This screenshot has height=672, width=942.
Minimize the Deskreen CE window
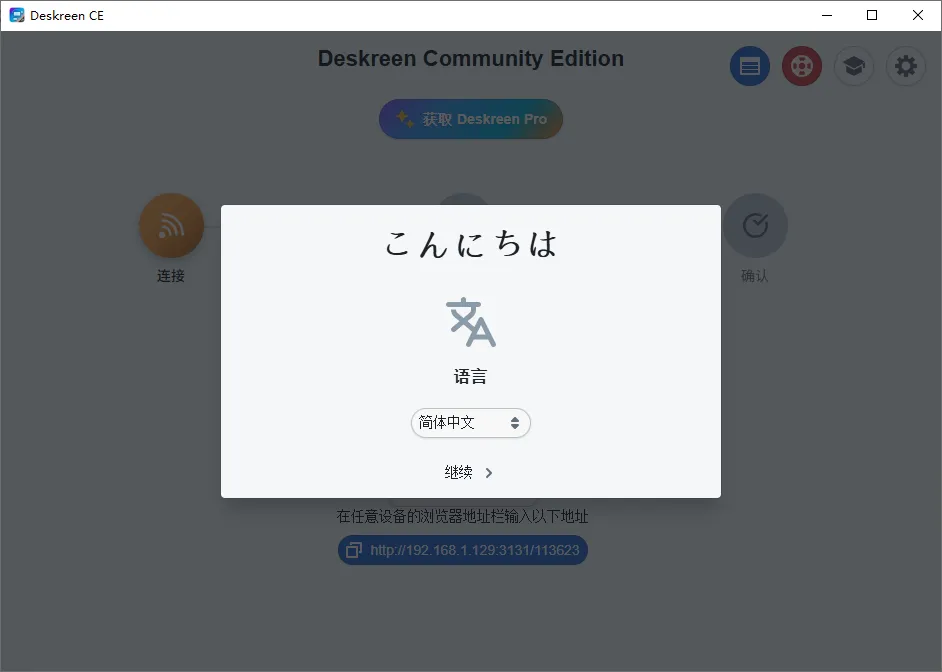pos(827,16)
